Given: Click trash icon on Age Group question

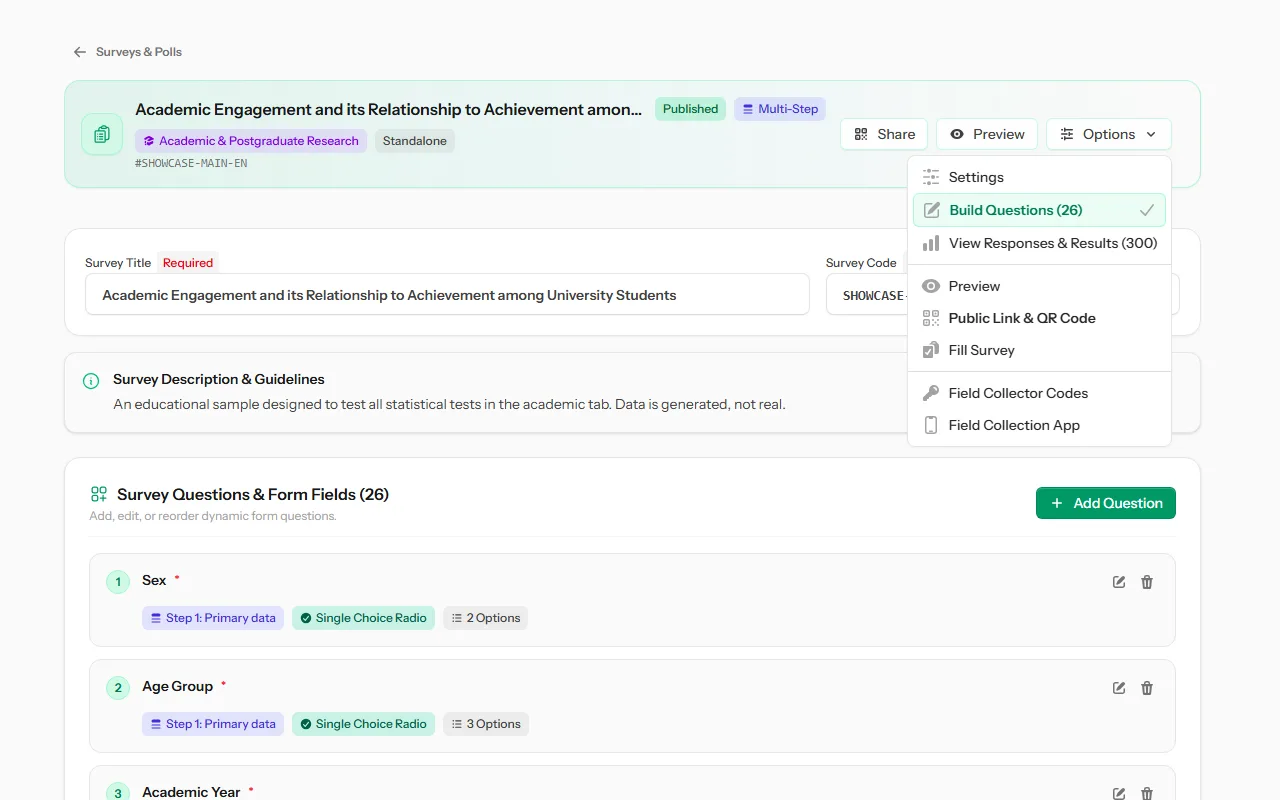Looking at the screenshot, I should coord(1147,688).
